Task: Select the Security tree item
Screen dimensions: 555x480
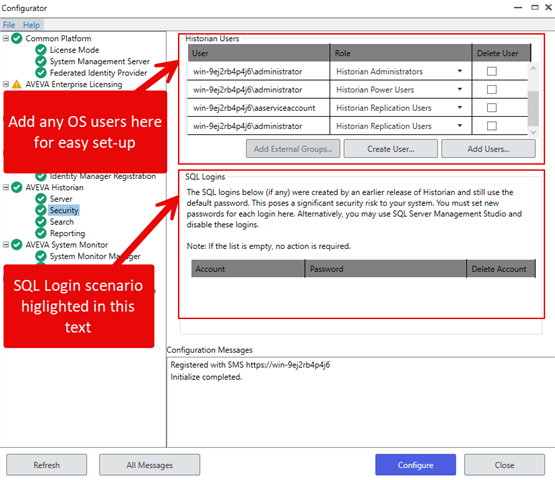Action: (64, 210)
